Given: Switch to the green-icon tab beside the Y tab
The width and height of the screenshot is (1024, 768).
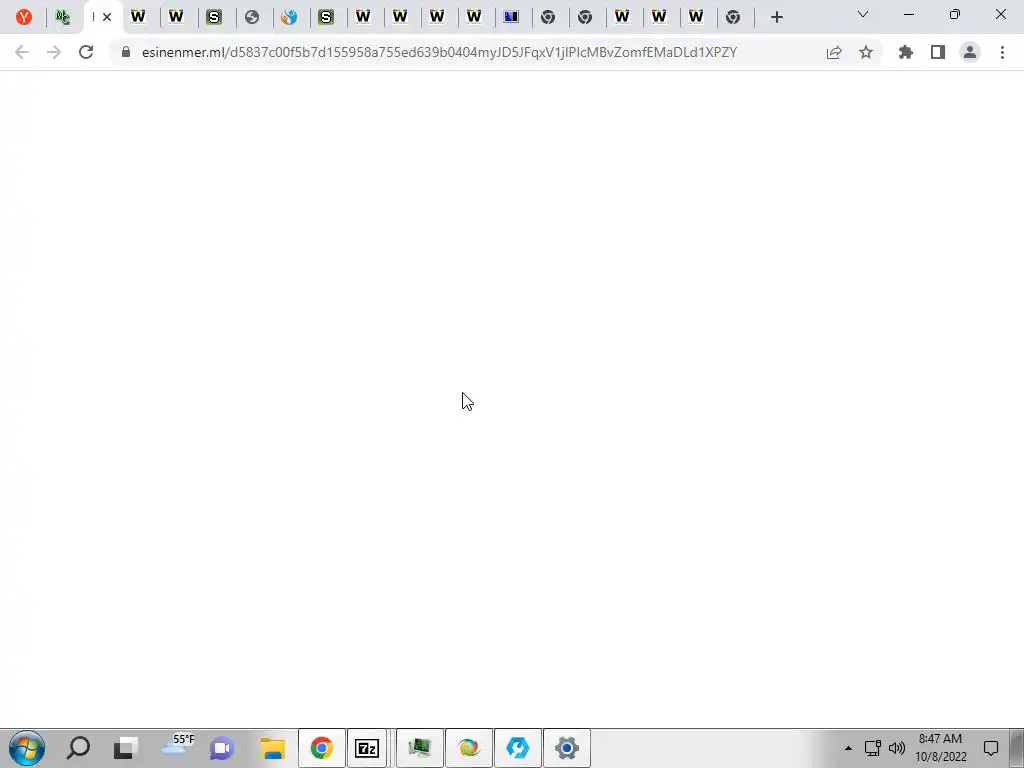Looking at the screenshot, I should tap(63, 17).
